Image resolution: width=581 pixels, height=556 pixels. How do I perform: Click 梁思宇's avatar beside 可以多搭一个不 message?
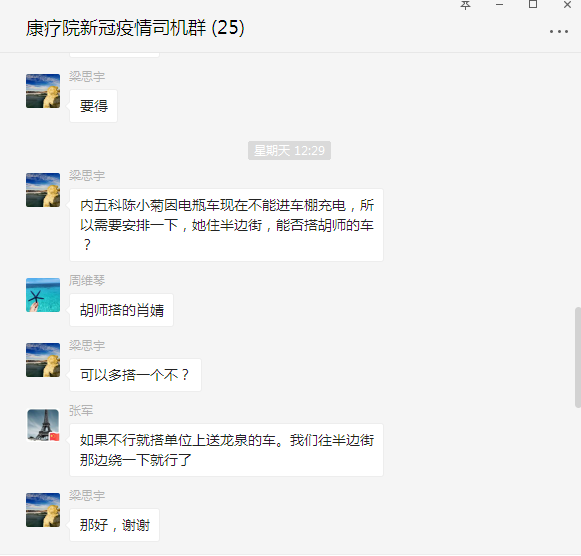(x=43, y=360)
